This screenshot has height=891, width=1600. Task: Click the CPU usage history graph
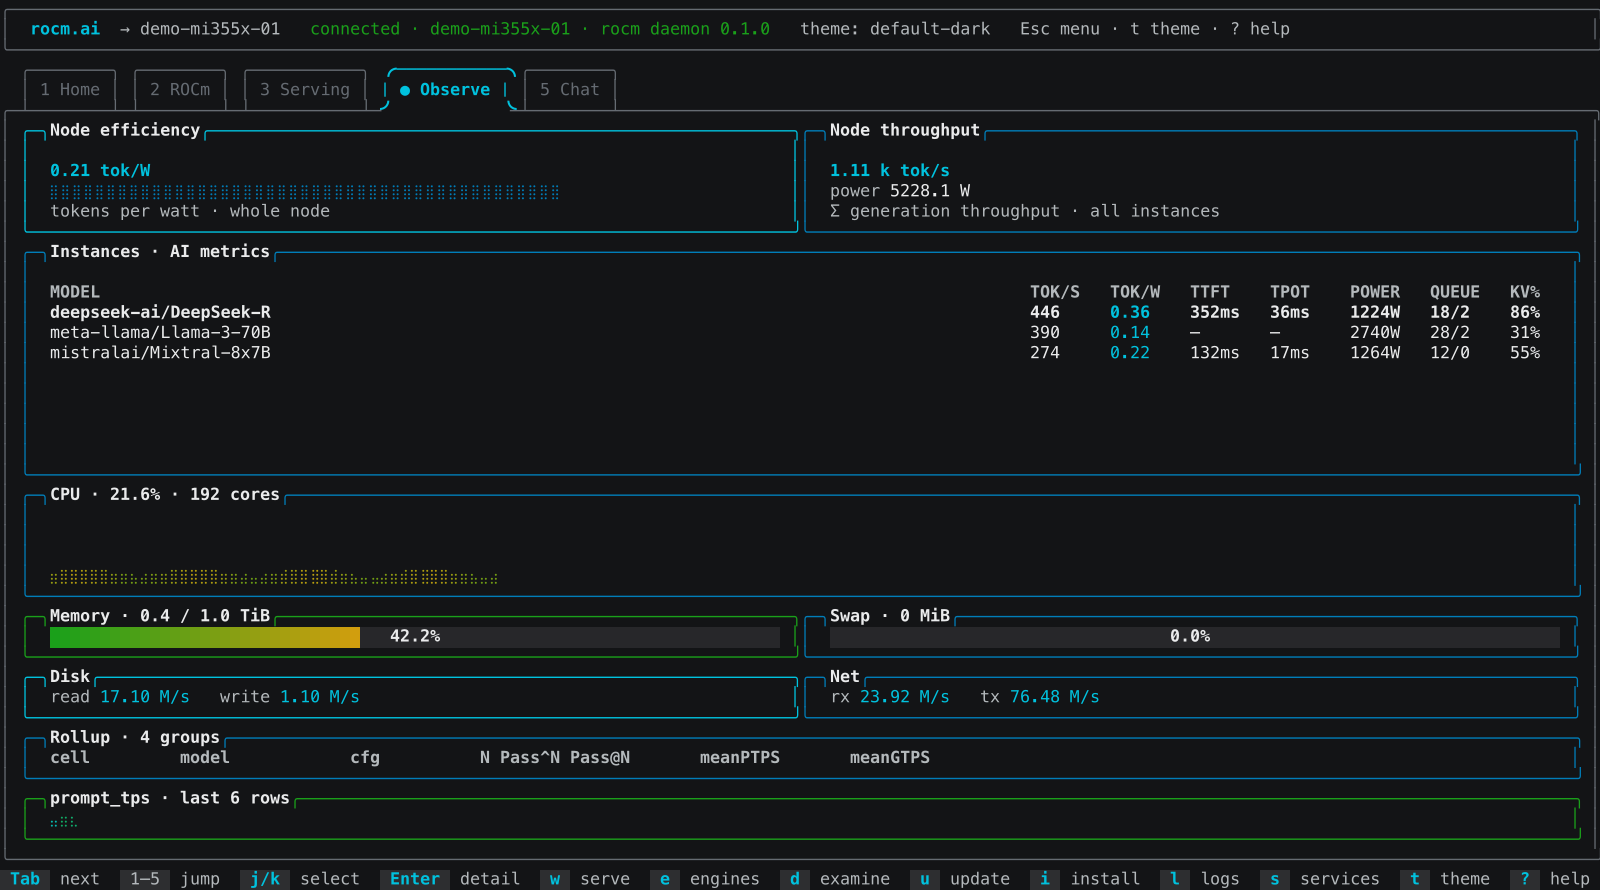tap(274, 577)
